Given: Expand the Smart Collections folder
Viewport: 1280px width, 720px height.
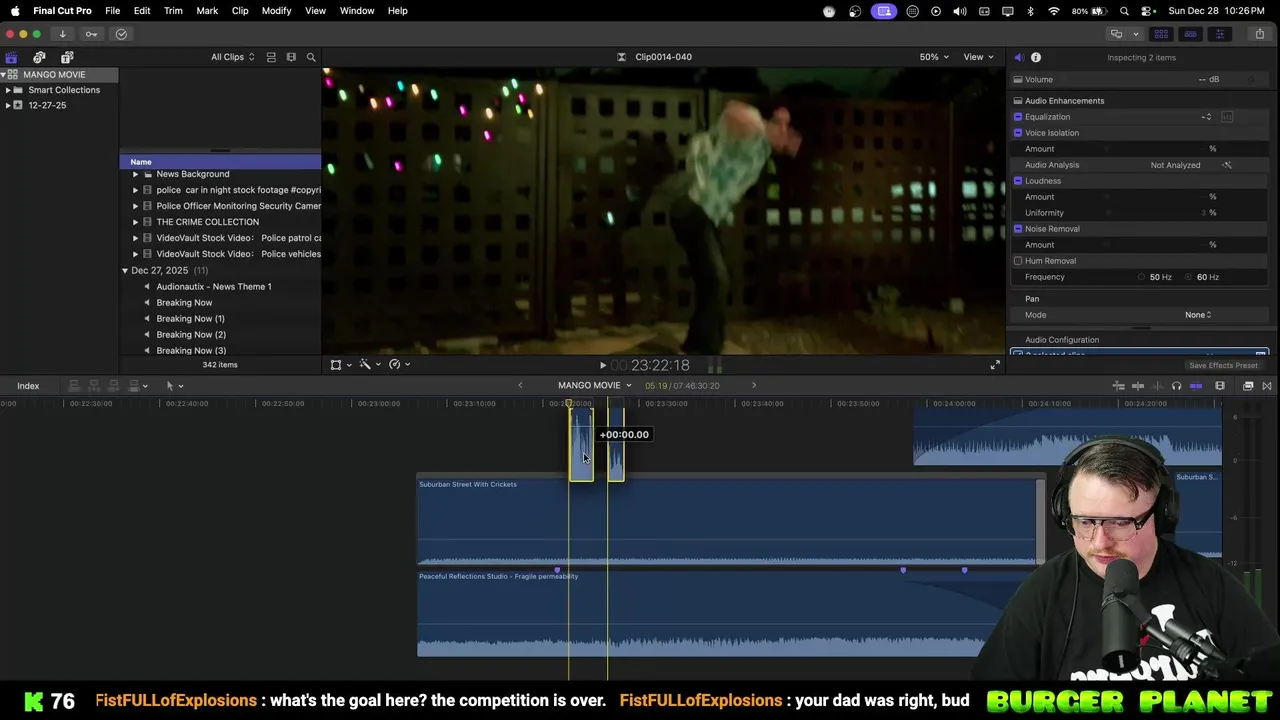Looking at the screenshot, I should [x=8, y=90].
